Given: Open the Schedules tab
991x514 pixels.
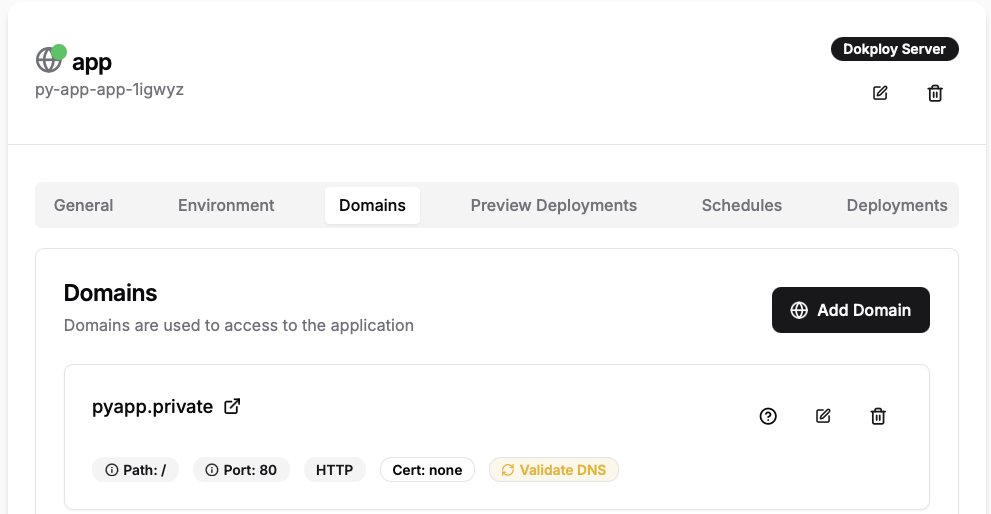Looking at the screenshot, I should [742, 205].
